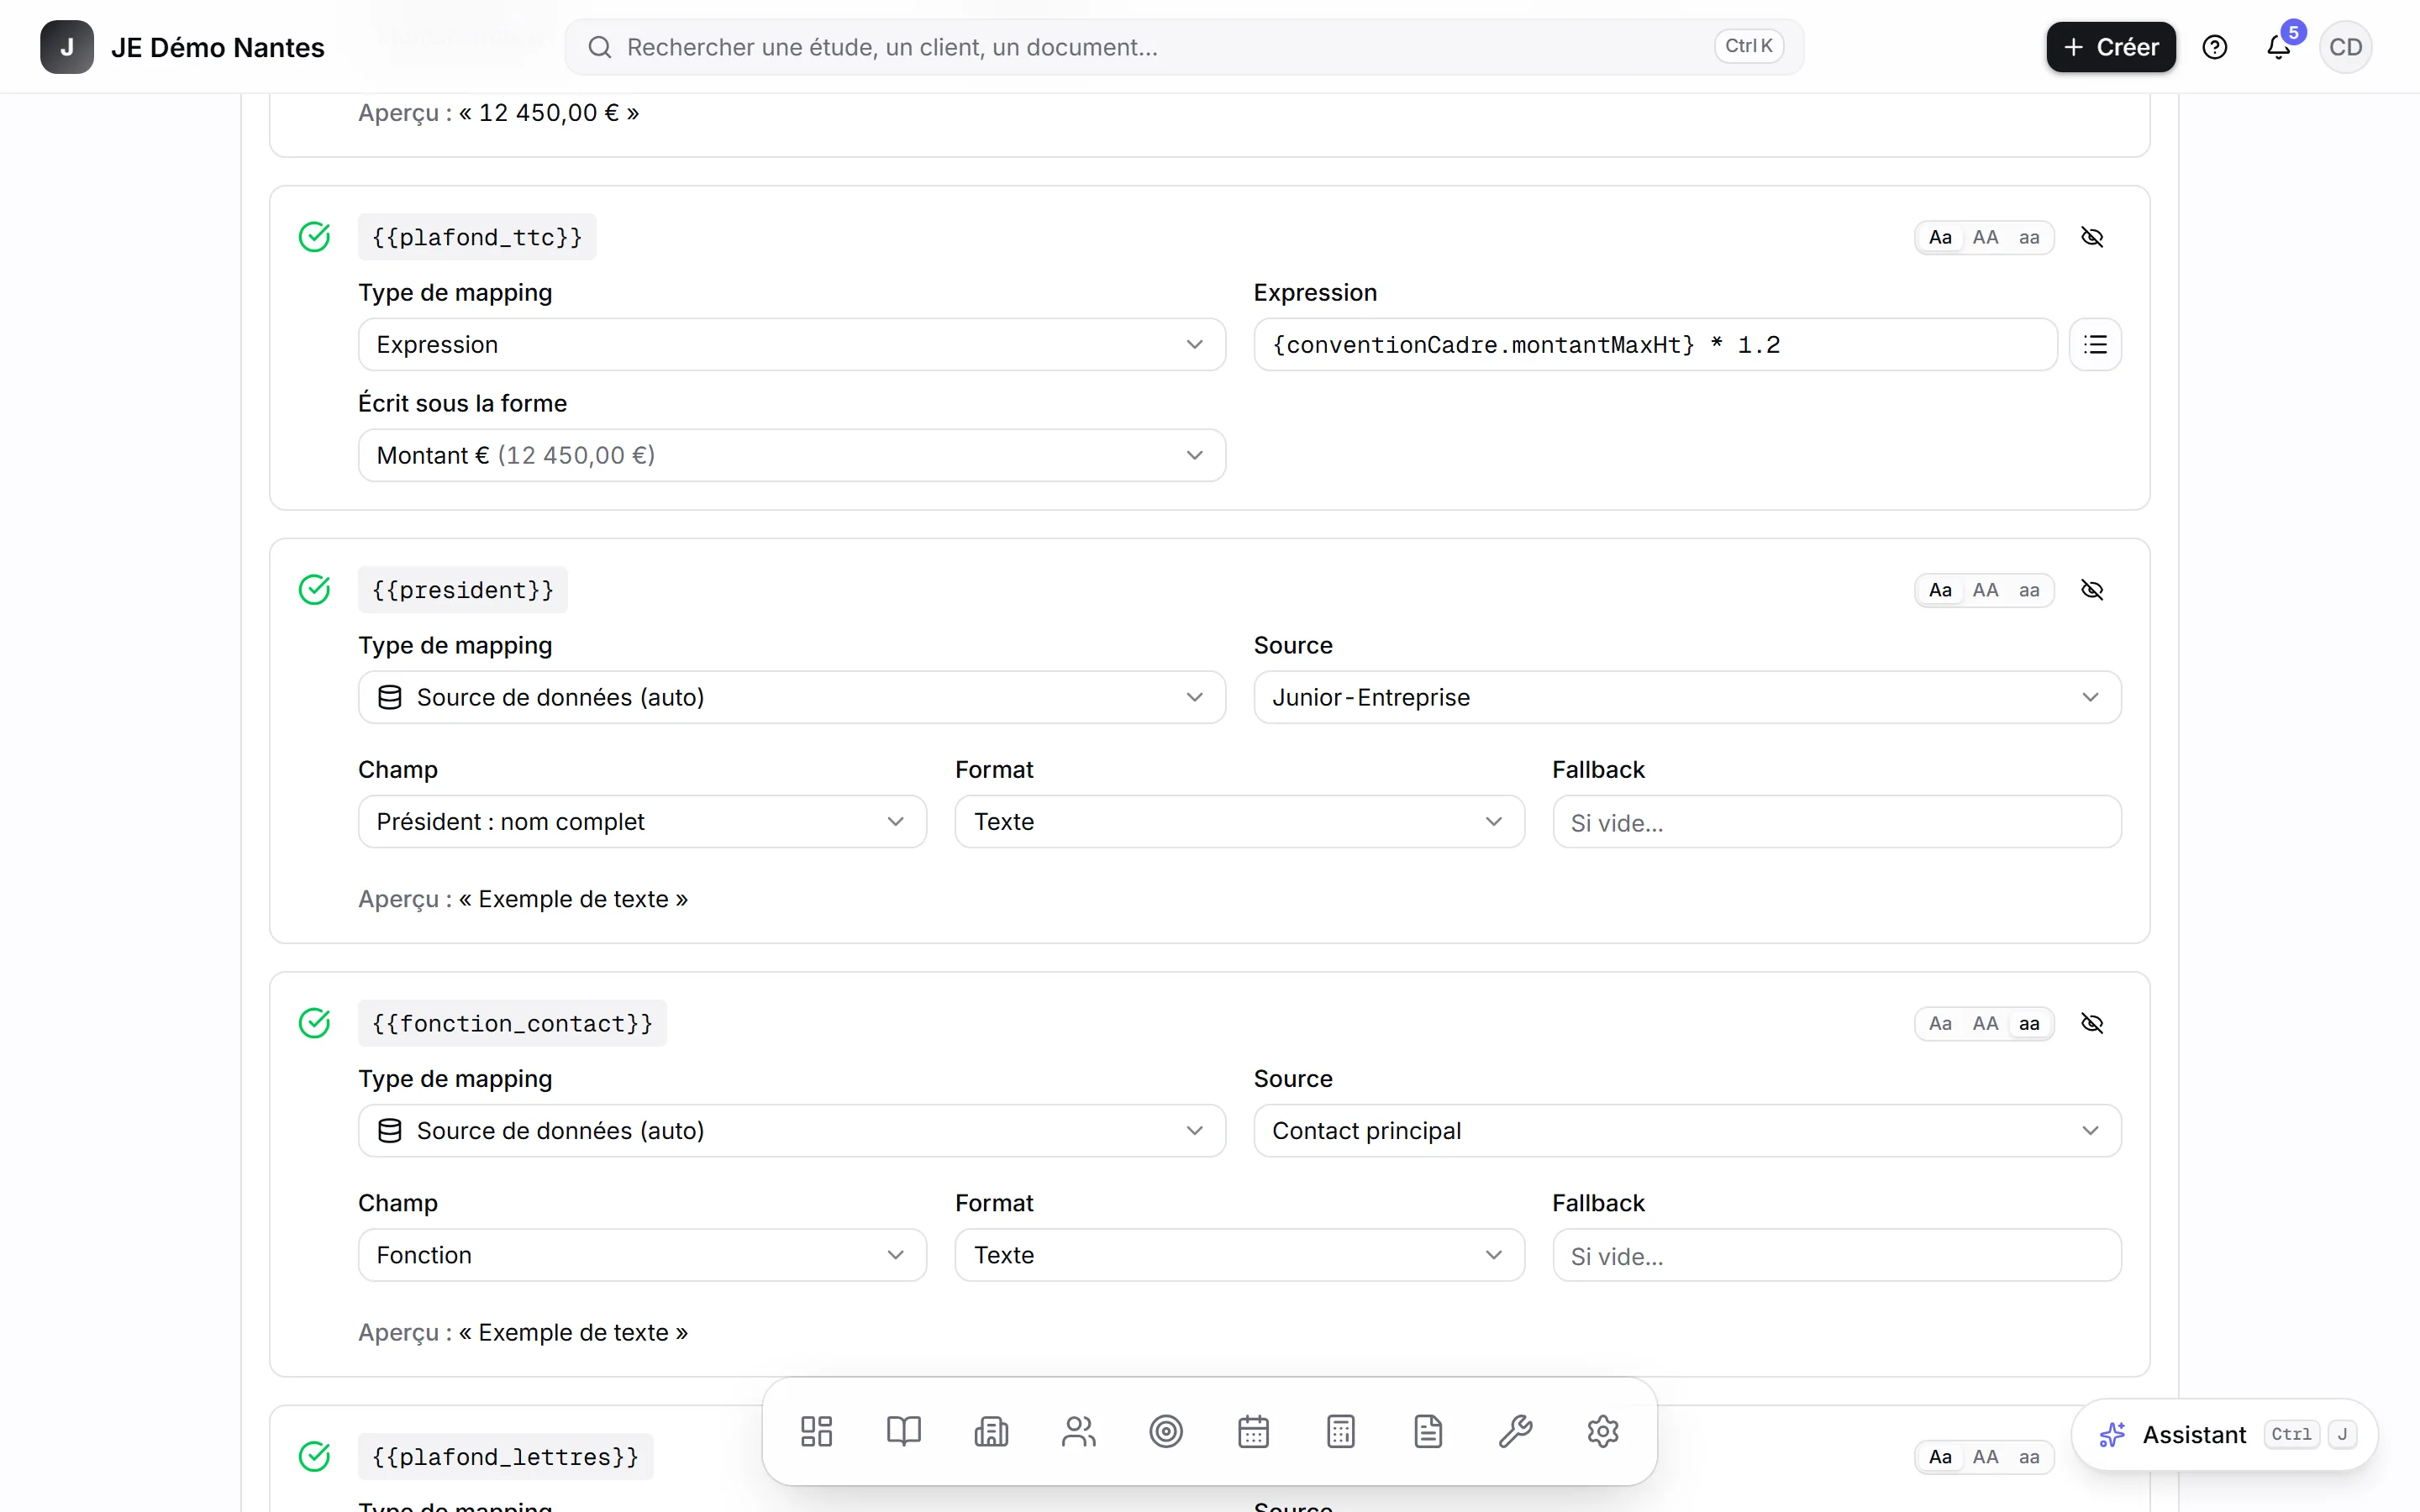The image size is (2420, 1512).
Task: Hide the fonction_contact variable with eye icon
Action: tap(2092, 1023)
